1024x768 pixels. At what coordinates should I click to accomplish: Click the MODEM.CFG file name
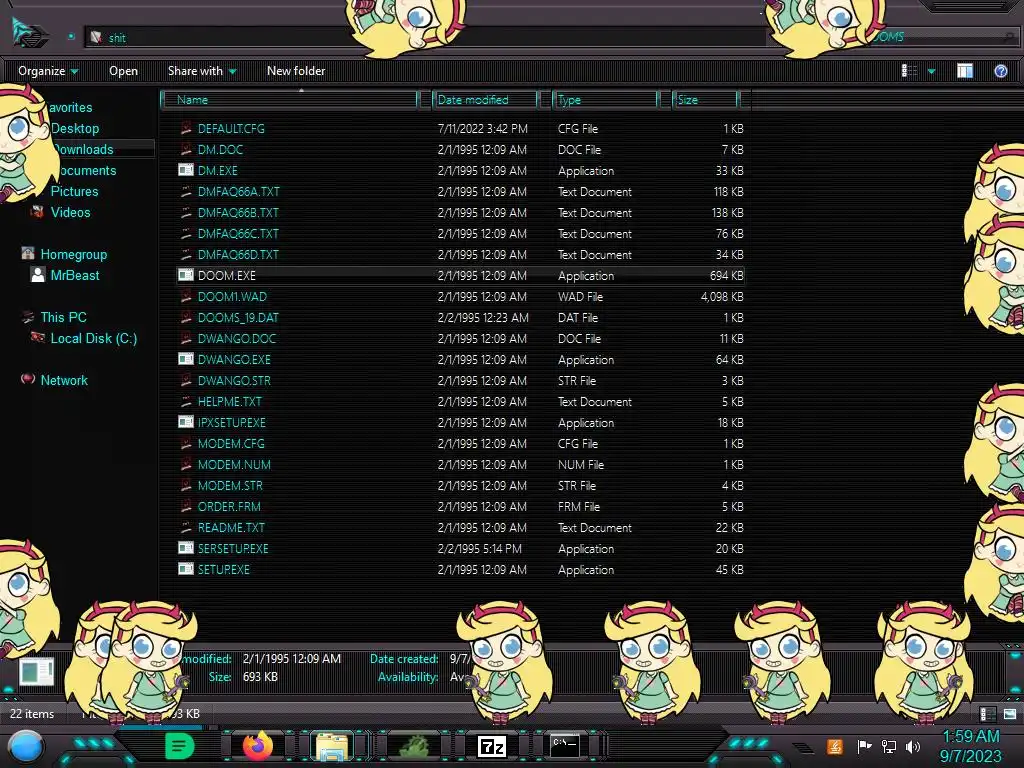click(231, 443)
